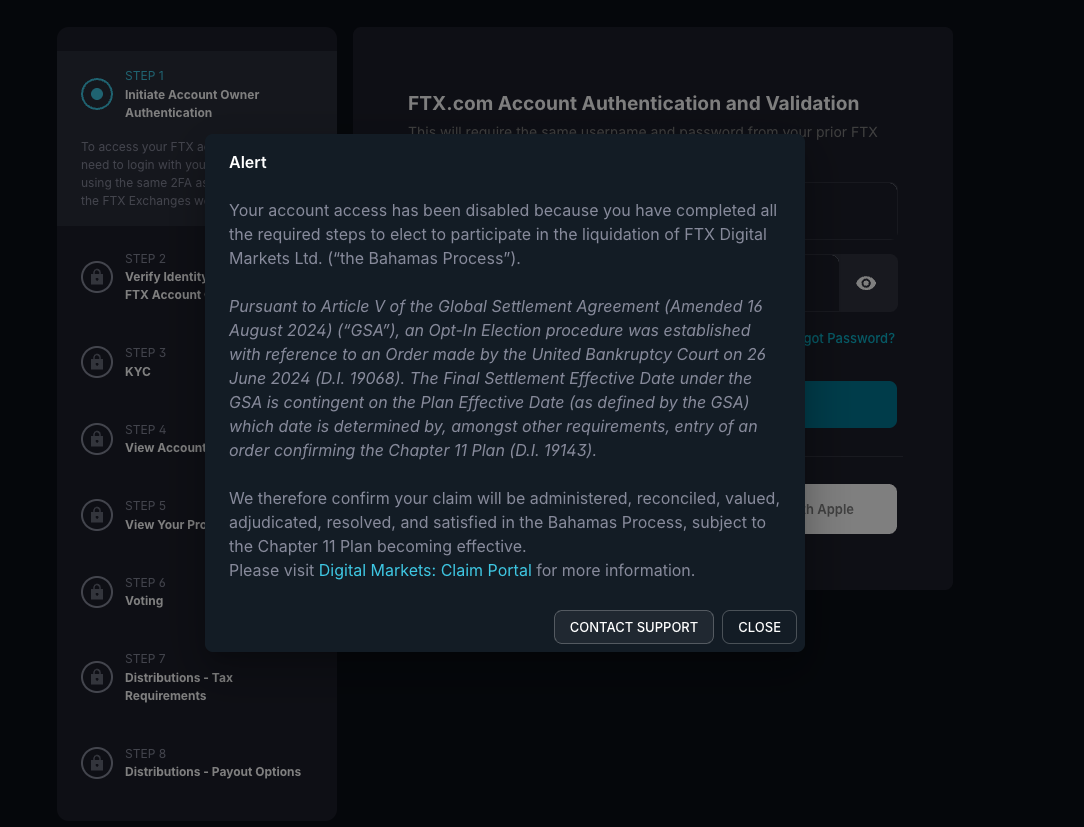The width and height of the screenshot is (1084, 827).
Task: Click the STEP 8 label
Action: click(145, 754)
